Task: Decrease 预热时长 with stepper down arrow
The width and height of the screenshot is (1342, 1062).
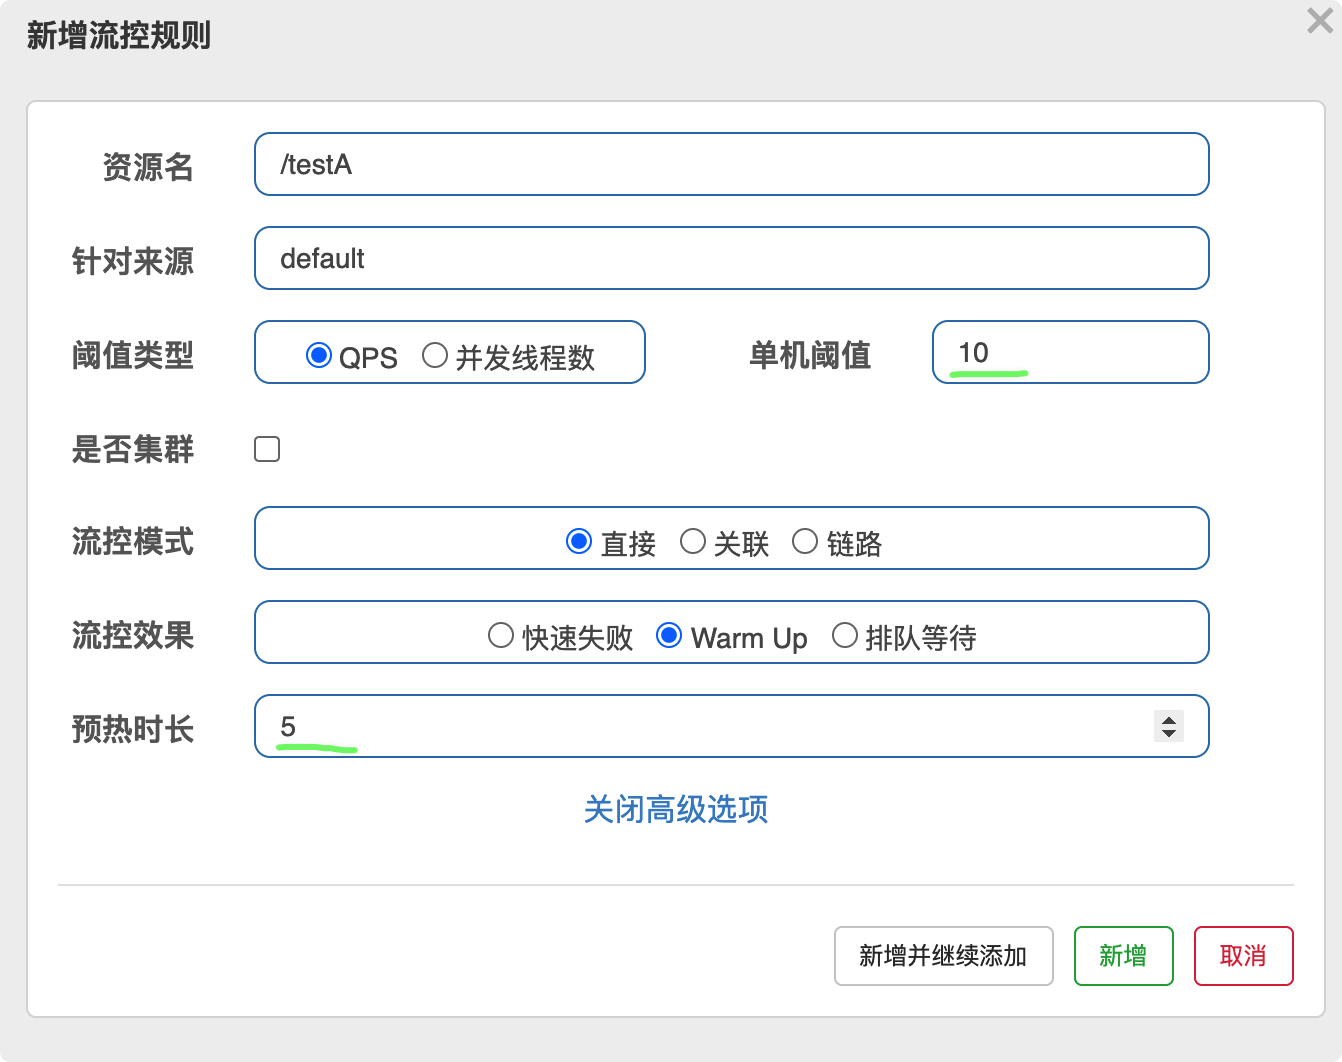Action: (1168, 733)
